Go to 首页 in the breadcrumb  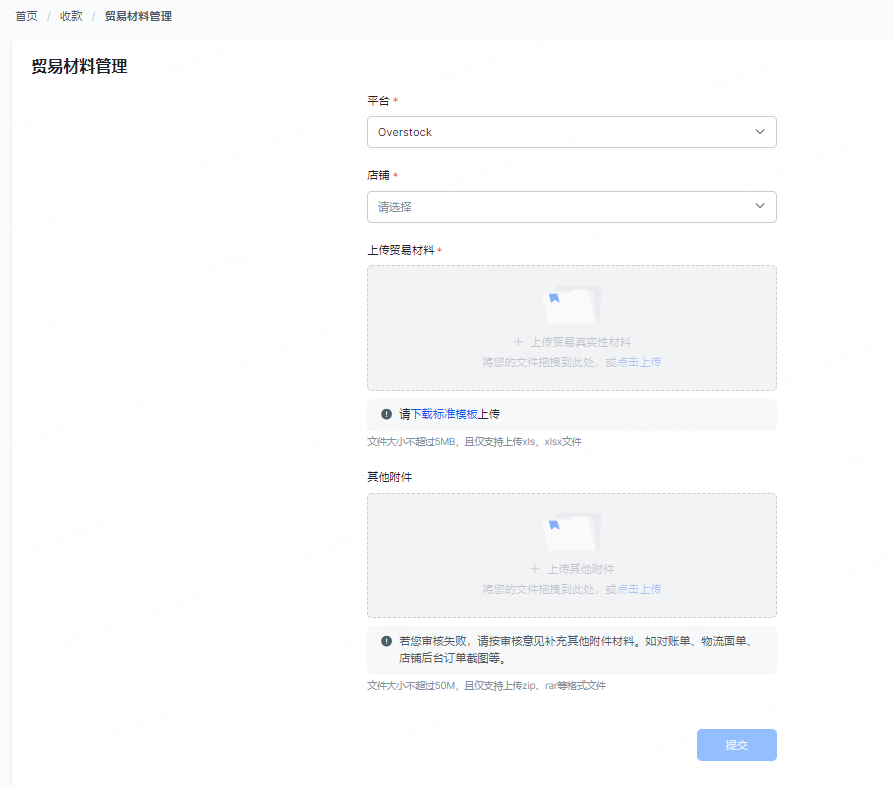[26, 17]
